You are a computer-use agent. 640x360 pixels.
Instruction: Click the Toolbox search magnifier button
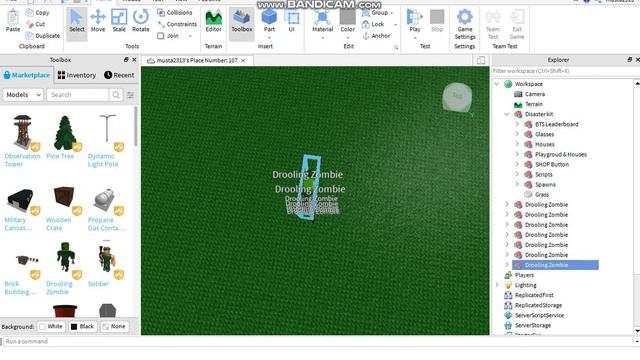tap(116, 95)
